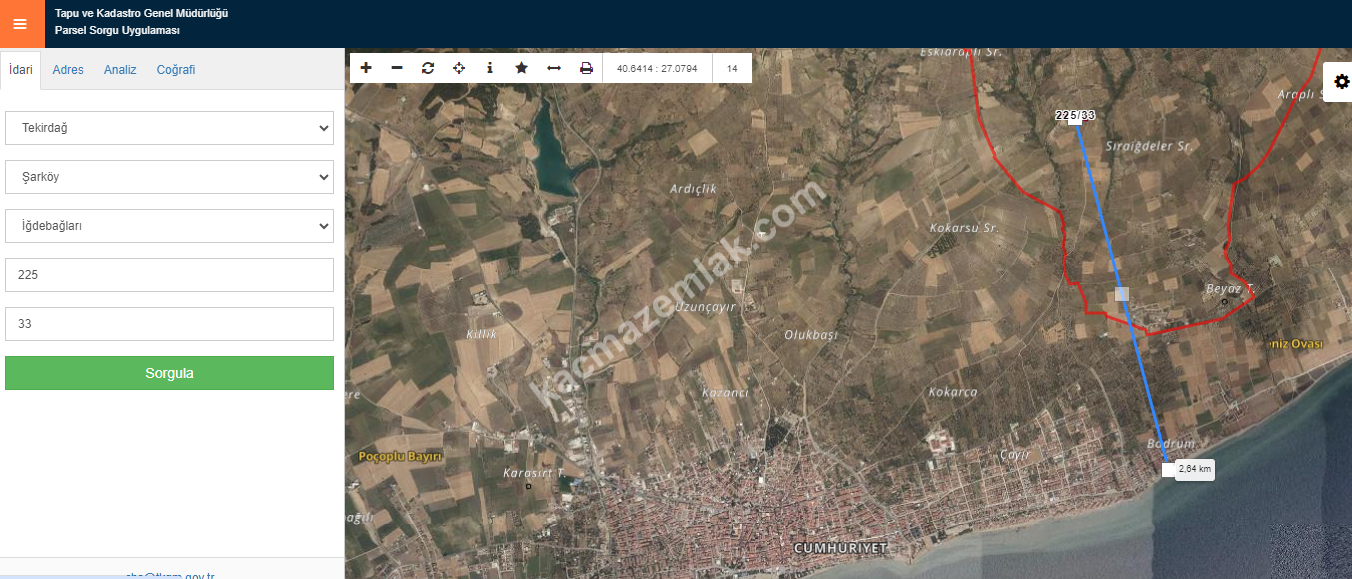Open the Coğrafi tab
The width and height of the screenshot is (1352, 579).
pos(176,70)
